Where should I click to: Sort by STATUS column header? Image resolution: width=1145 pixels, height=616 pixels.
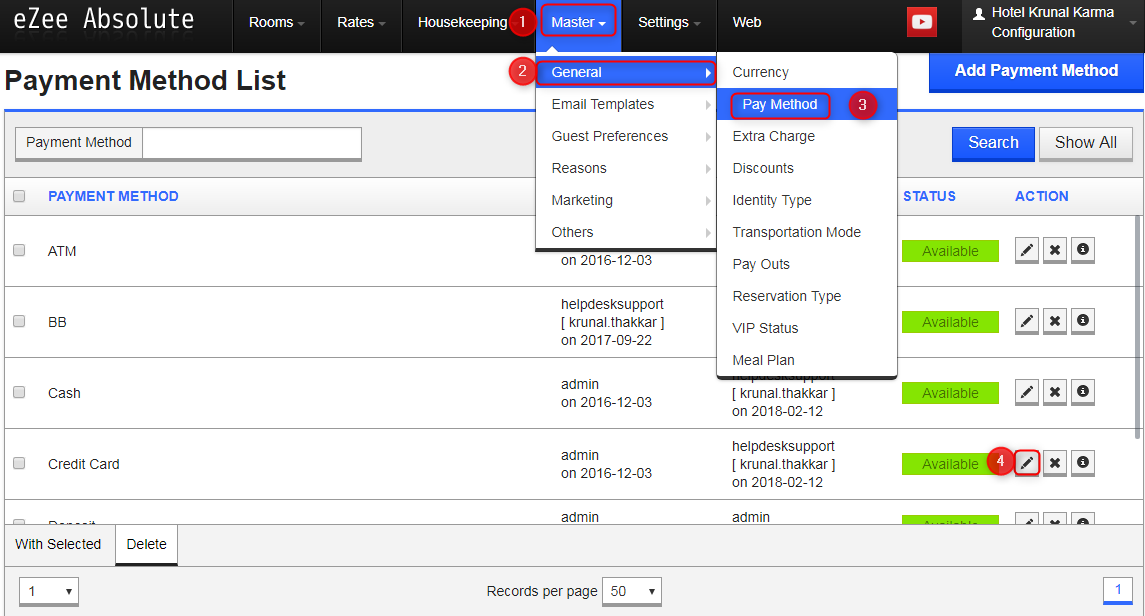[930, 196]
